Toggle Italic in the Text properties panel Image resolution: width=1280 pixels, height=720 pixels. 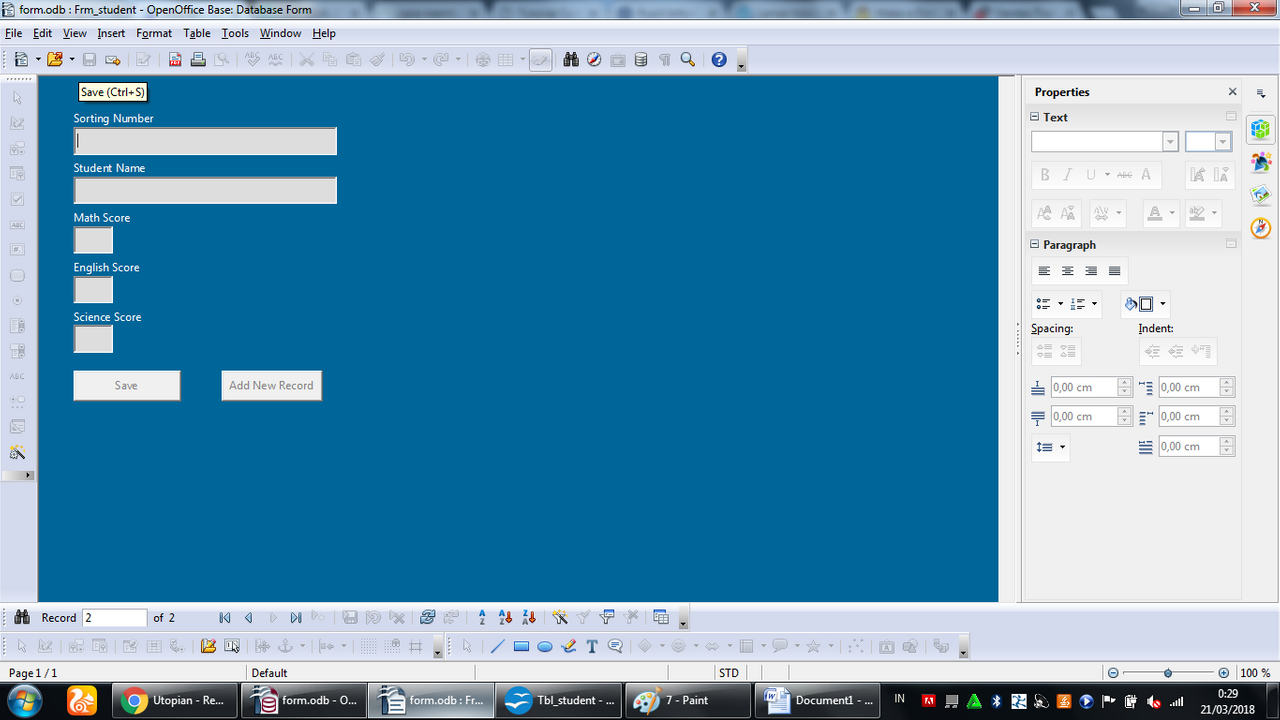pyautogui.click(x=1067, y=174)
